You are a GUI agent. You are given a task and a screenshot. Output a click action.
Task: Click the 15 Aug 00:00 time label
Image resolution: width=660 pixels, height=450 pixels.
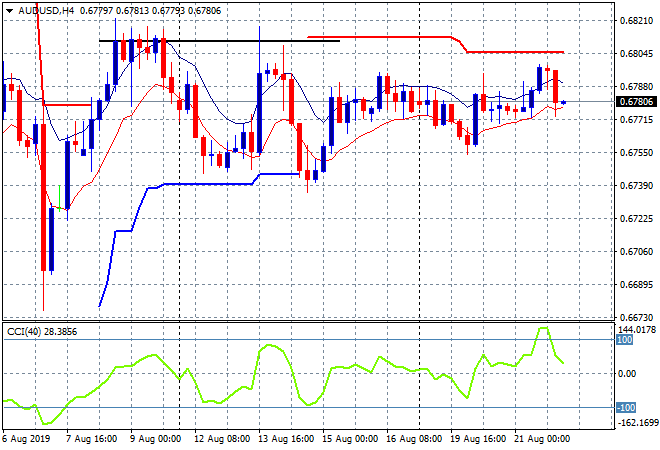click(x=350, y=439)
